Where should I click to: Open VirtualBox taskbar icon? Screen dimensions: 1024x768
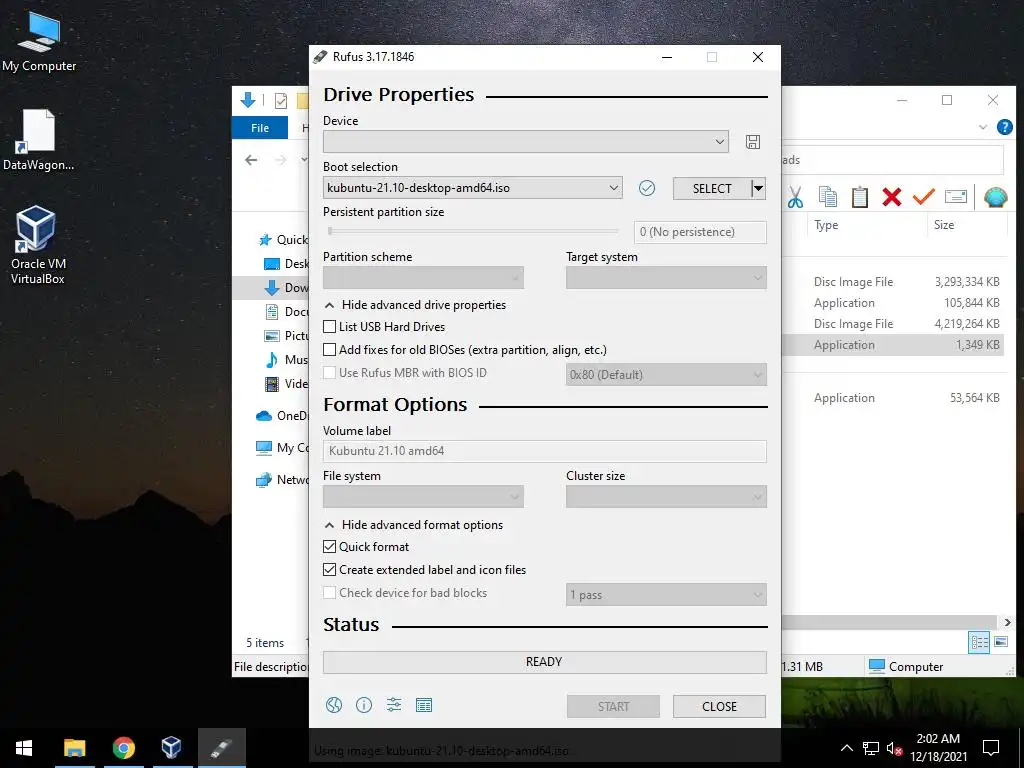coord(172,748)
